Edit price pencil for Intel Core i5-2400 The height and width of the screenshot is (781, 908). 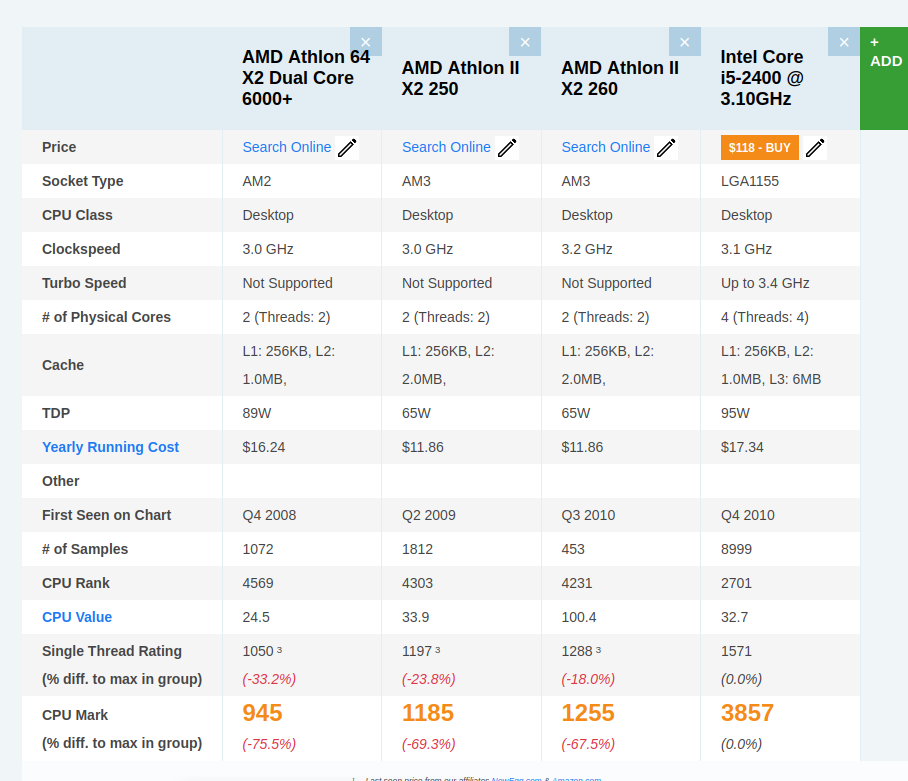tap(815, 148)
